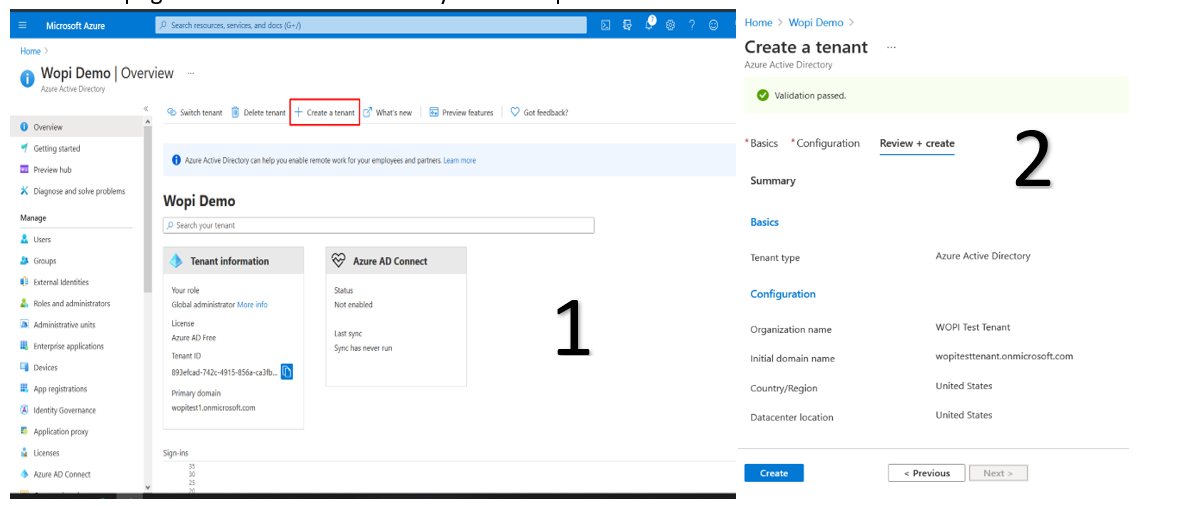
Task: Click the Previous button
Action: (x=927, y=473)
